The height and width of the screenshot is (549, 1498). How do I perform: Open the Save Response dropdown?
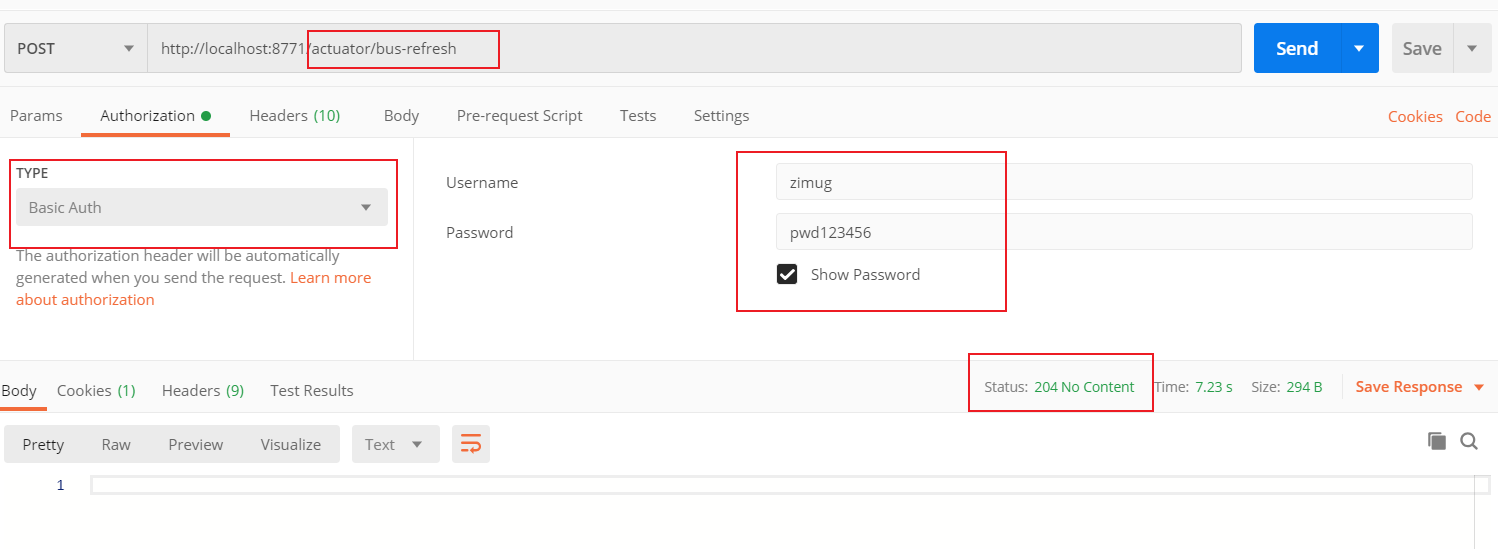pos(1419,387)
